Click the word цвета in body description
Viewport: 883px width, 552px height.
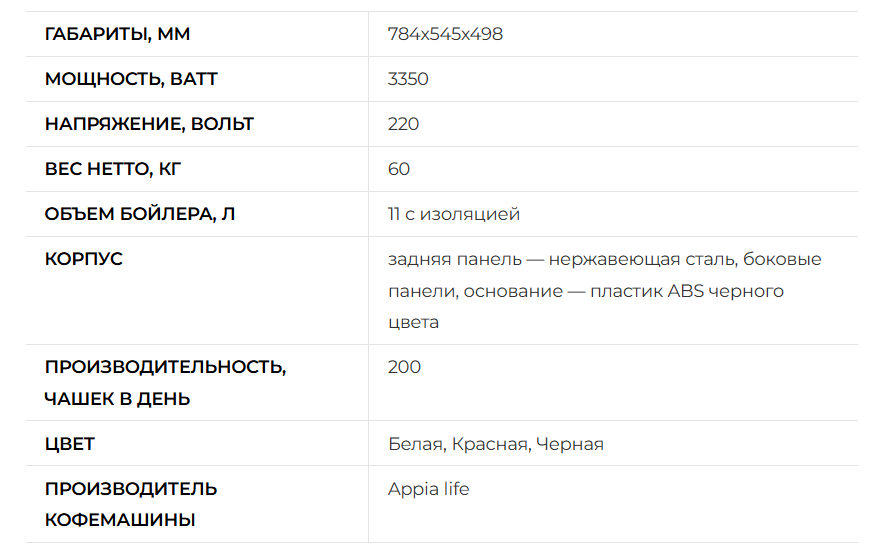(x=413, y=322)
